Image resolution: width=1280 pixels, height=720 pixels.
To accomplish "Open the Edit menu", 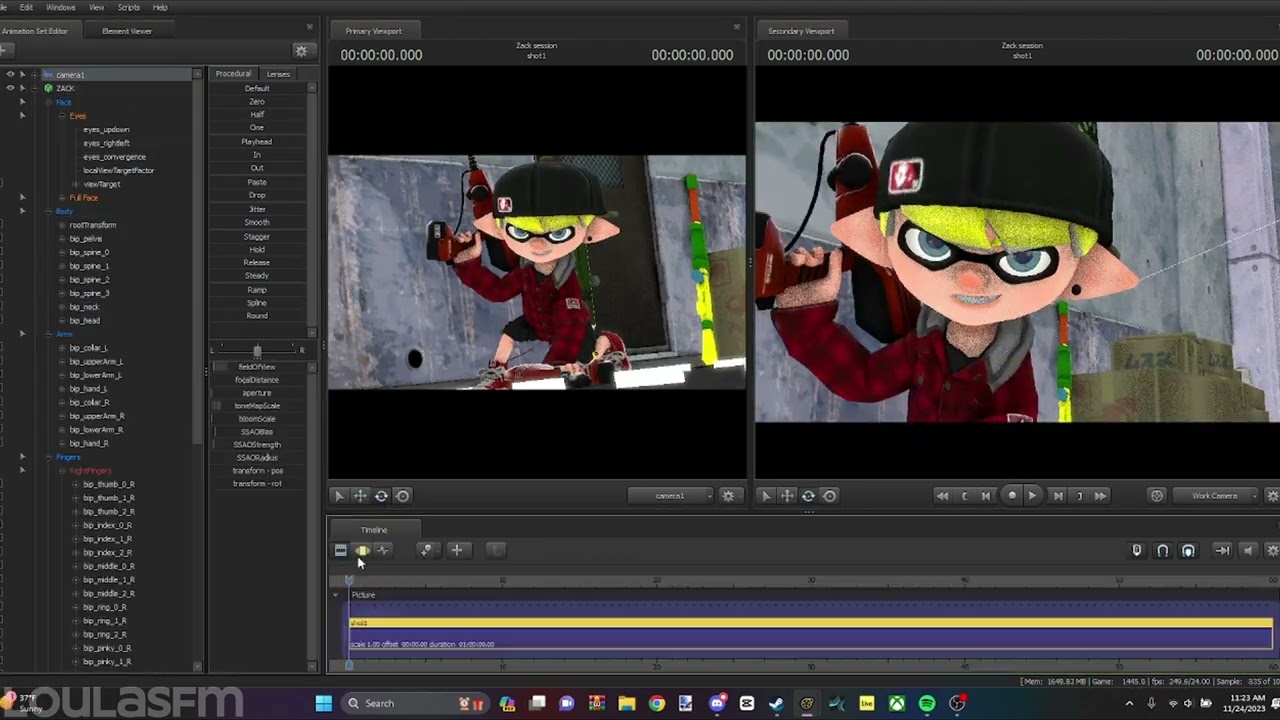I will (26, 7).
